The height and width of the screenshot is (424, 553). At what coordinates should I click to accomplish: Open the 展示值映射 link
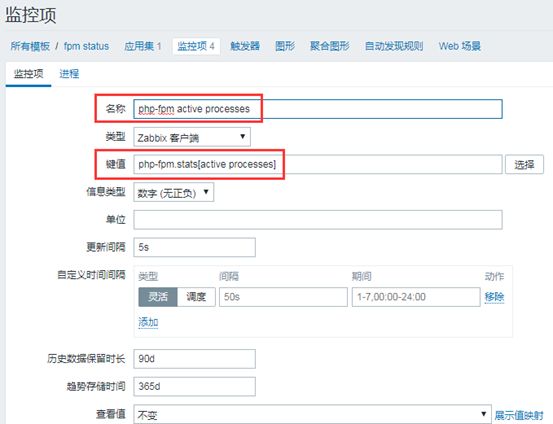click(519, 415)
